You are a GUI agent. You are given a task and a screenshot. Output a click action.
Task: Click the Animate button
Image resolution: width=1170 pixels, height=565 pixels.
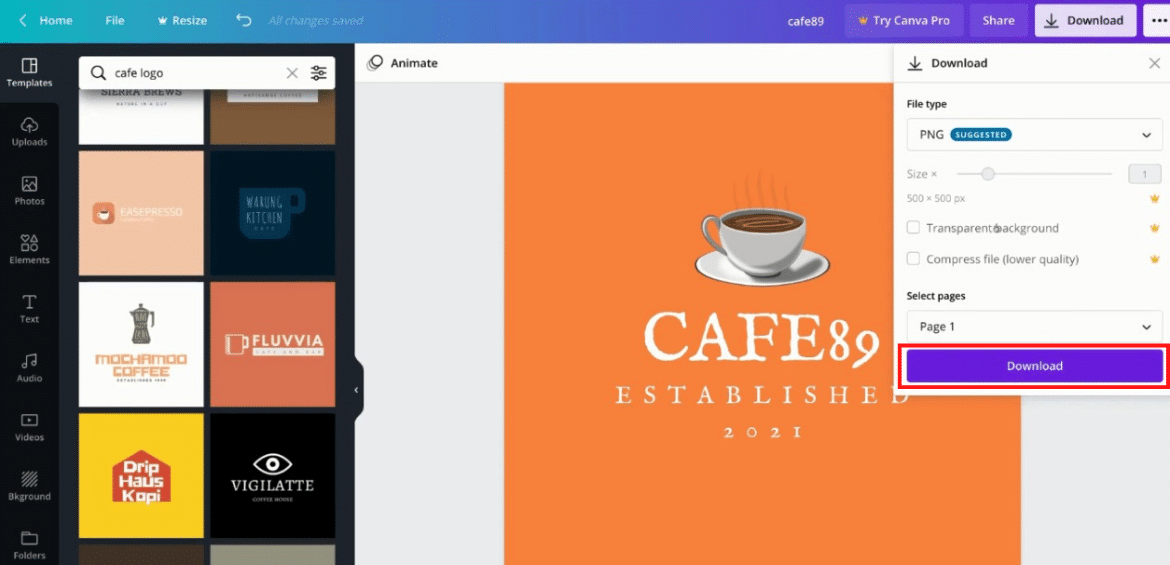click(x=402, y=63)
